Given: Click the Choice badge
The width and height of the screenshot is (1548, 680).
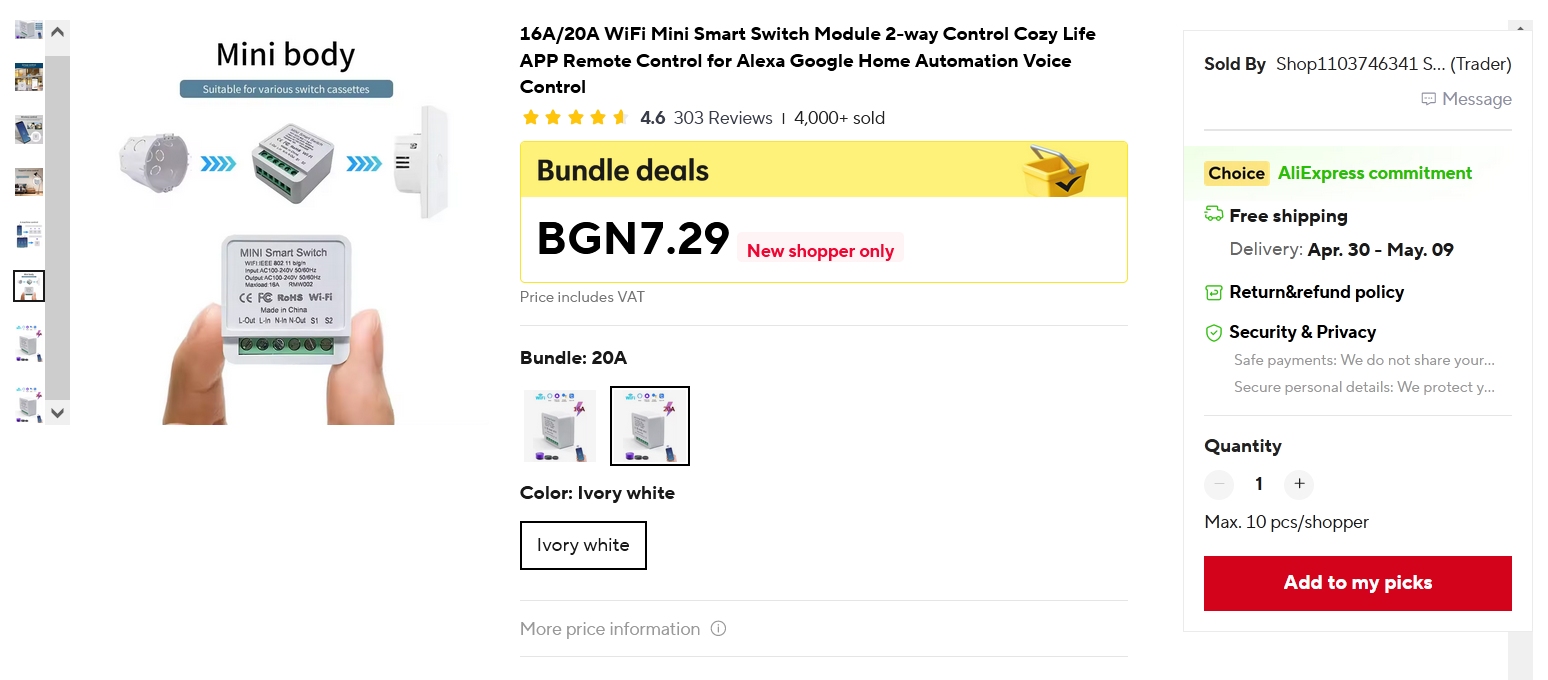Looking at the screenshot, I should point(1236,173).
